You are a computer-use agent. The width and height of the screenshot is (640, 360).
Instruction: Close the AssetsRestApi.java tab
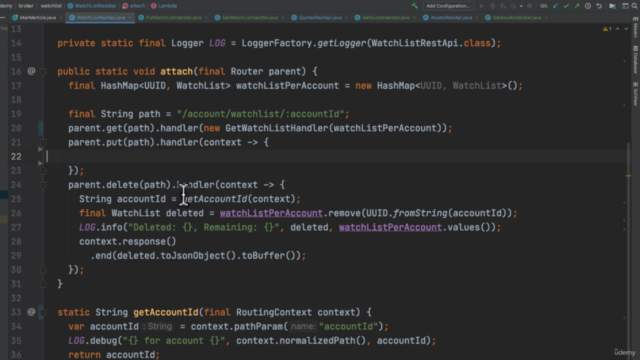(476, 18)
